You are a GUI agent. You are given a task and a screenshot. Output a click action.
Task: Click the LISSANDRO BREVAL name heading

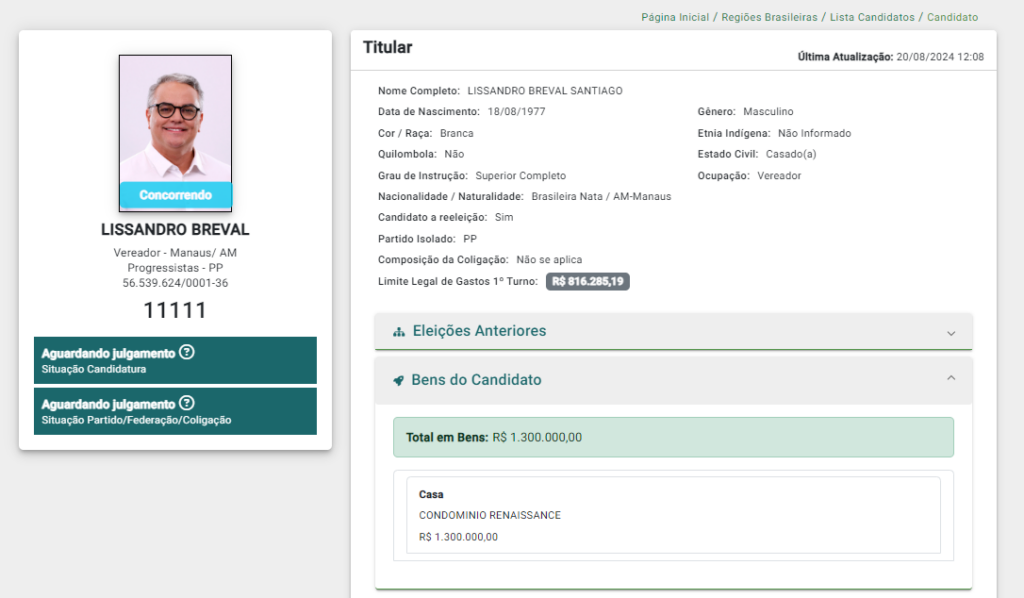pyautogui.click(x=175, y=230)
